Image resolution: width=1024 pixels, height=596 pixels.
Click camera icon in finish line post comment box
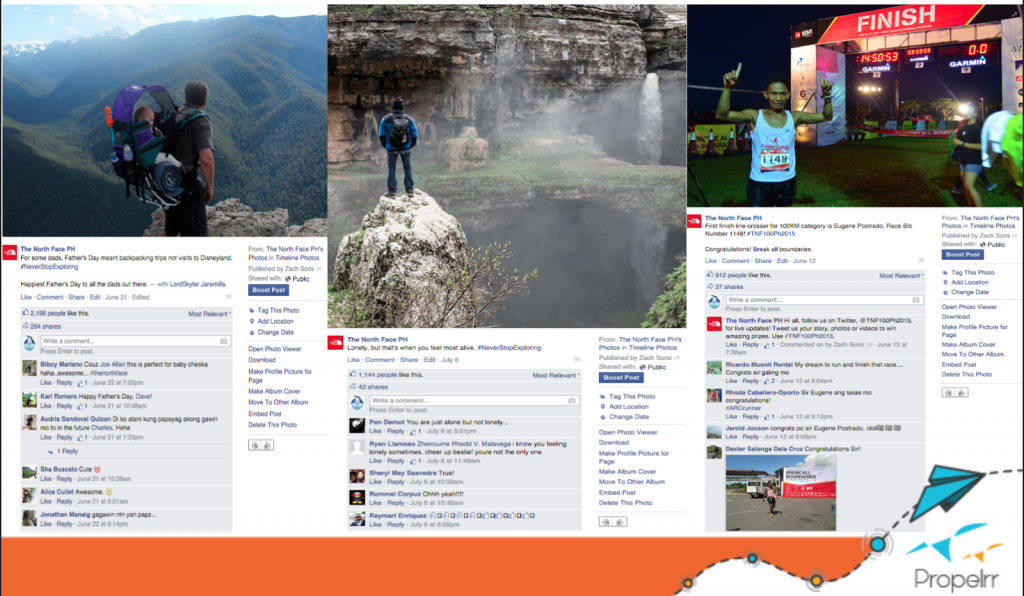(x=916, y=300)
